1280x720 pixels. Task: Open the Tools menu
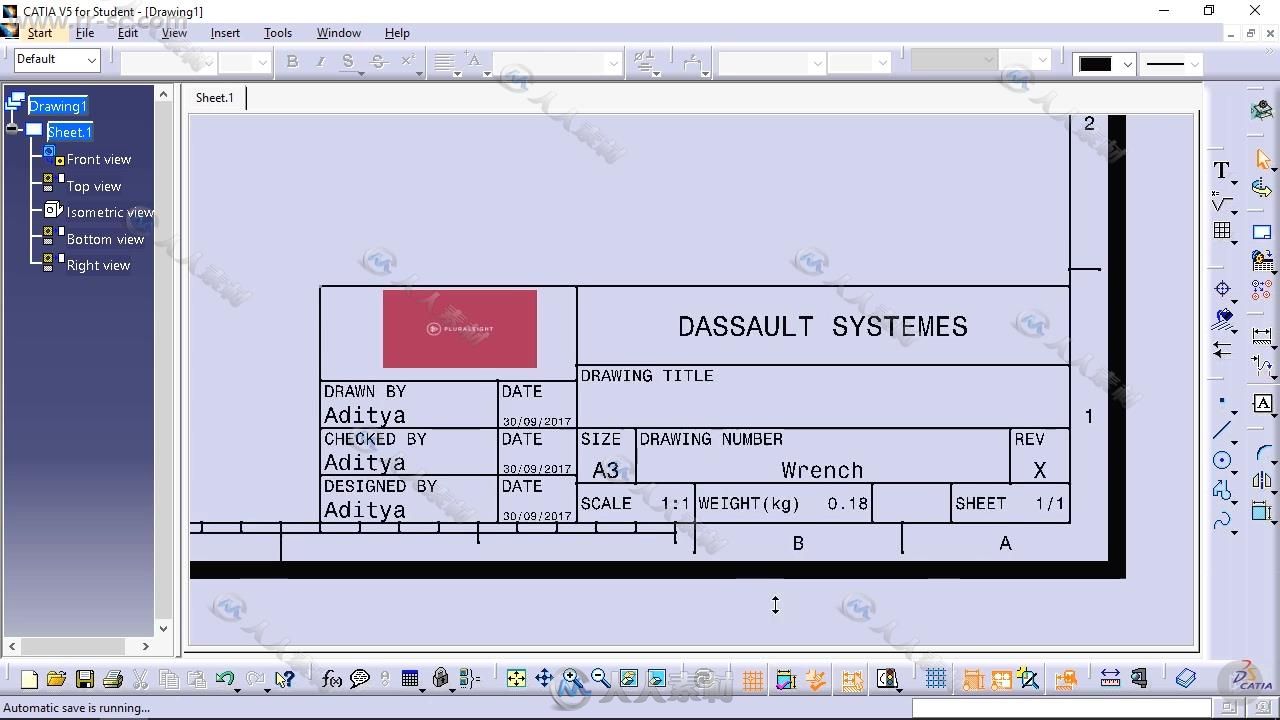[x=278, y=33]
